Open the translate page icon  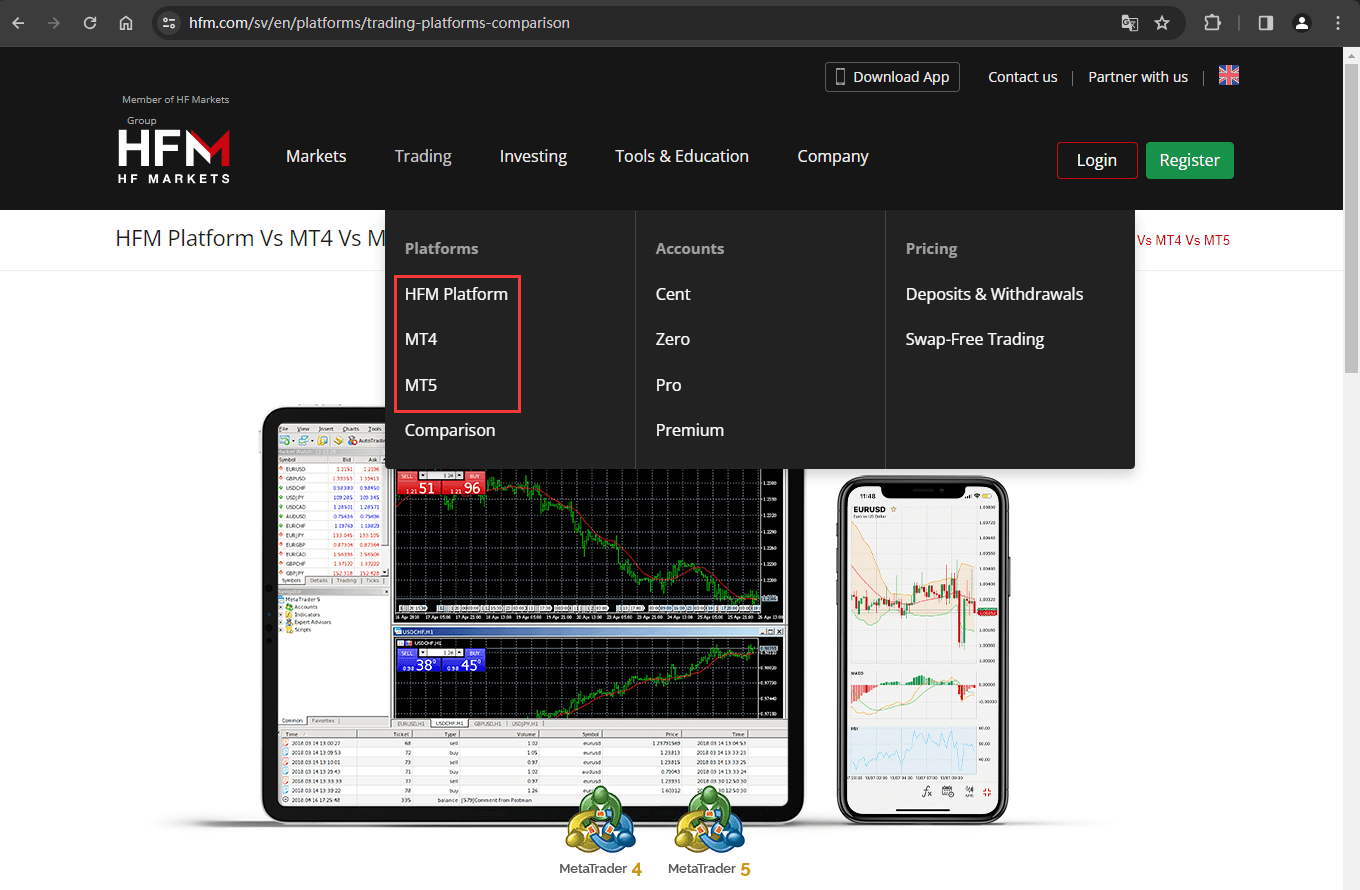tap(1129, 22)
